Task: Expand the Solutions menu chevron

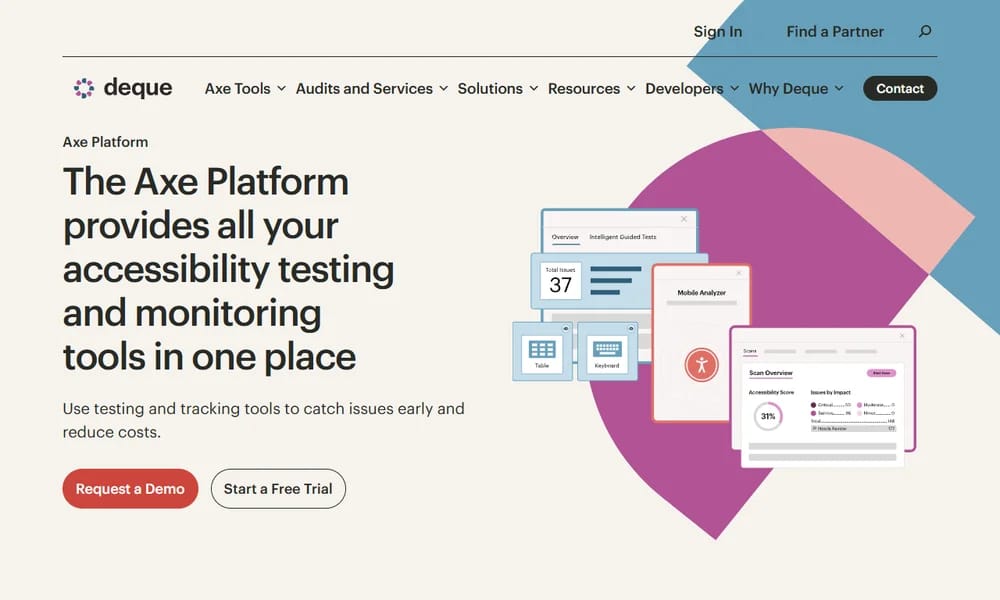Action: pyautogui.click(x=534, y=89)
